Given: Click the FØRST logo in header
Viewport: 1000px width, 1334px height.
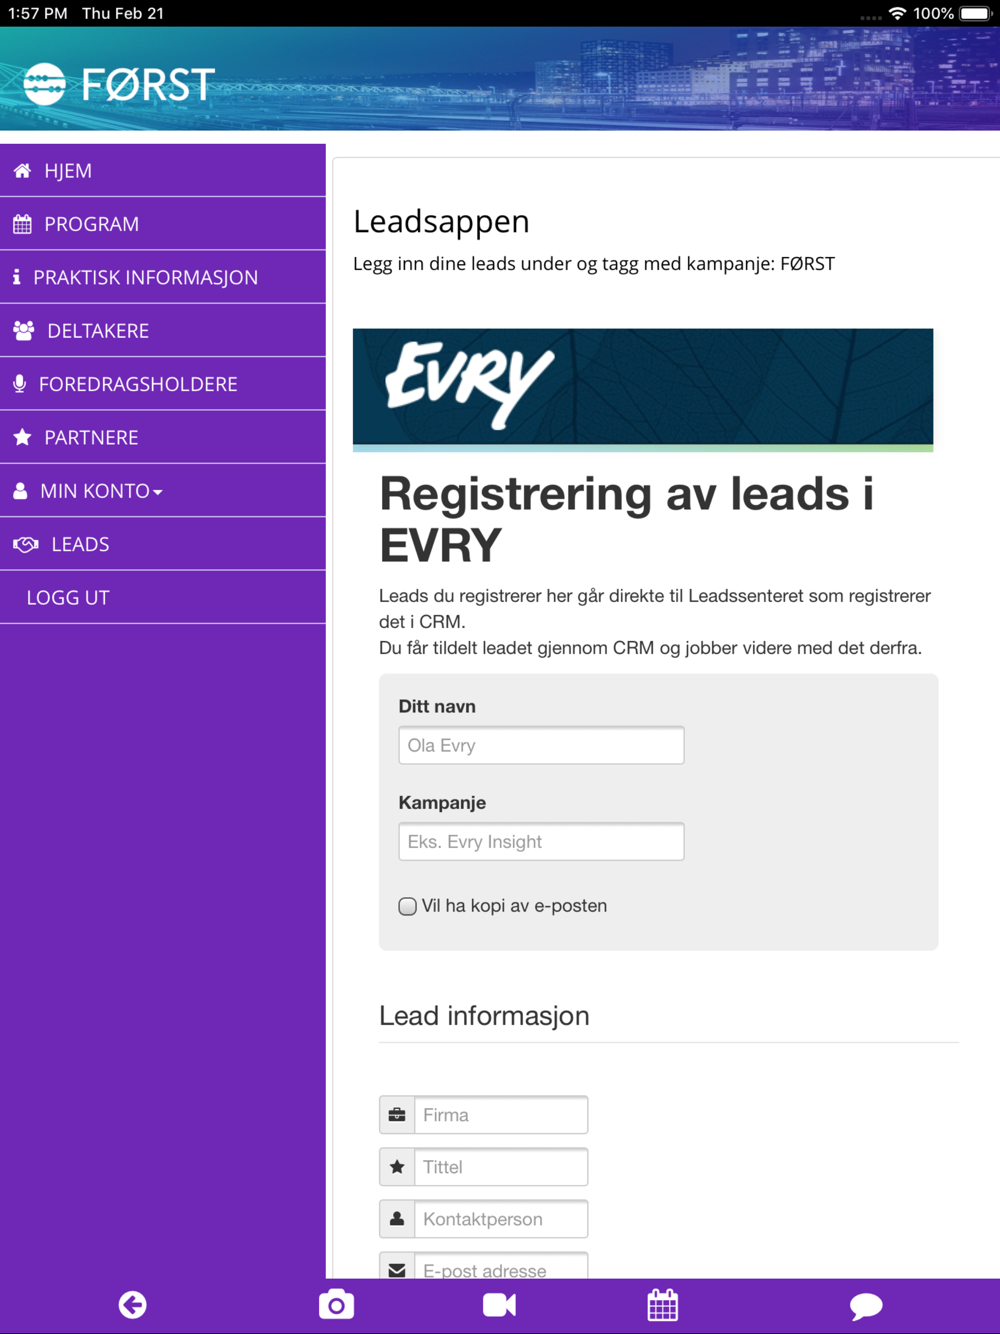Looking at the screenshot, I should pyautogui.click(x=119, y=84).
